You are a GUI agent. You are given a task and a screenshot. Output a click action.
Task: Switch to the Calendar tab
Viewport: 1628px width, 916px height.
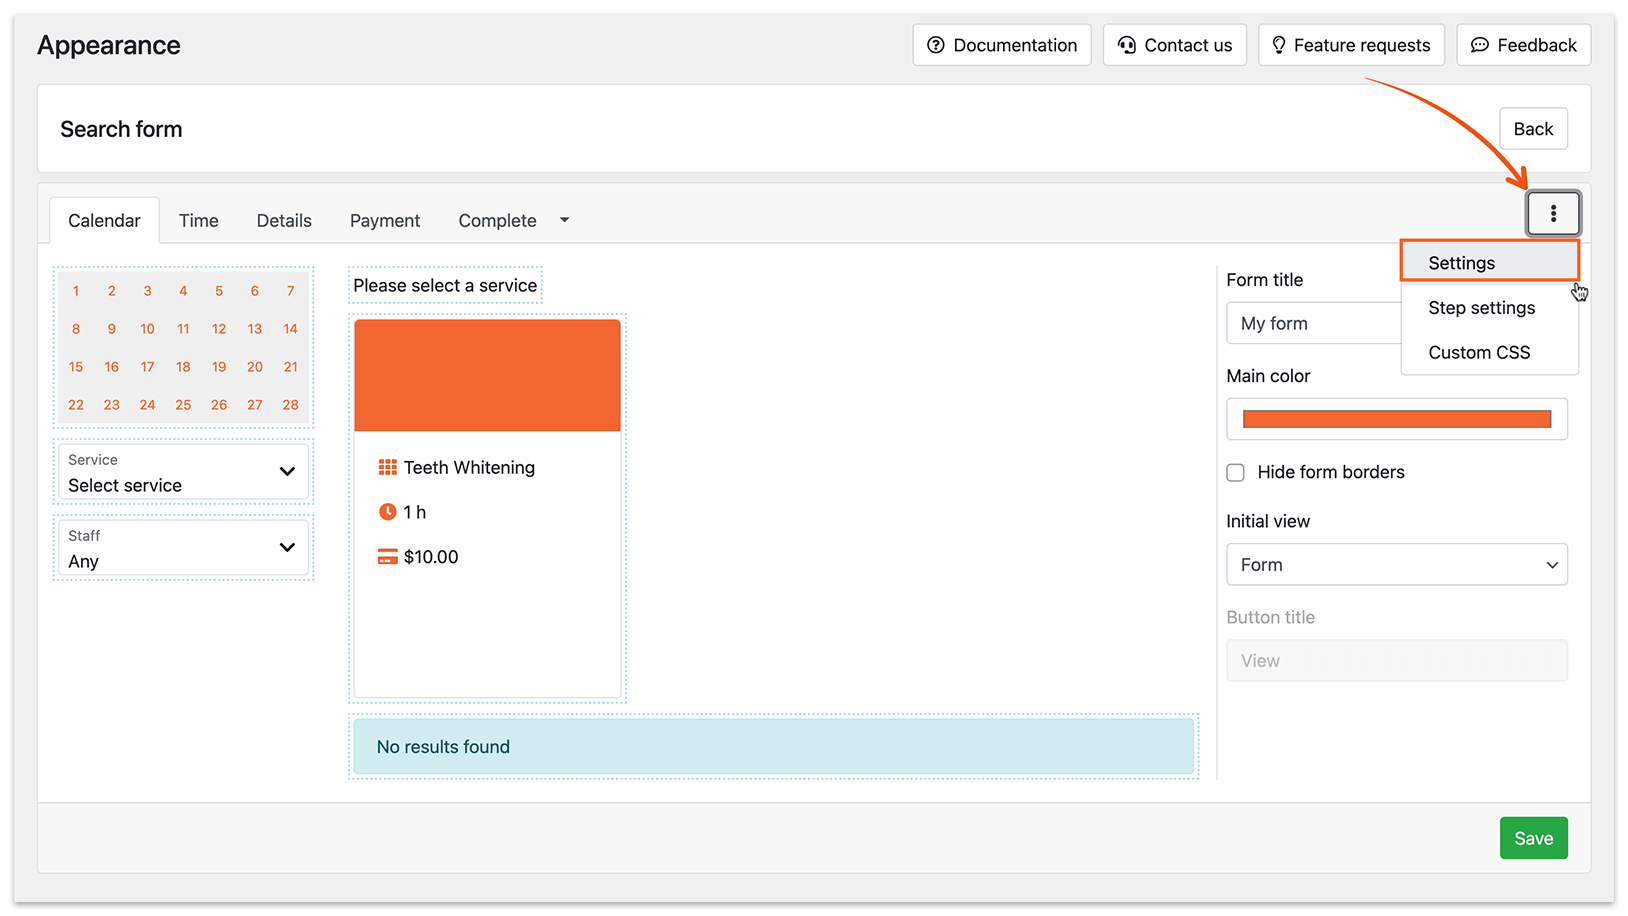click(x=104, y=220)
